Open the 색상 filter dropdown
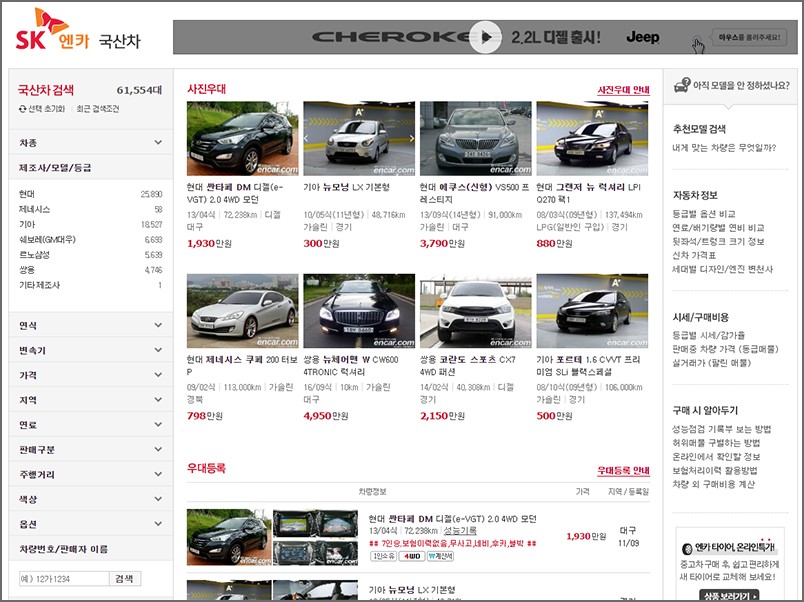 click(x=91, y=499)
